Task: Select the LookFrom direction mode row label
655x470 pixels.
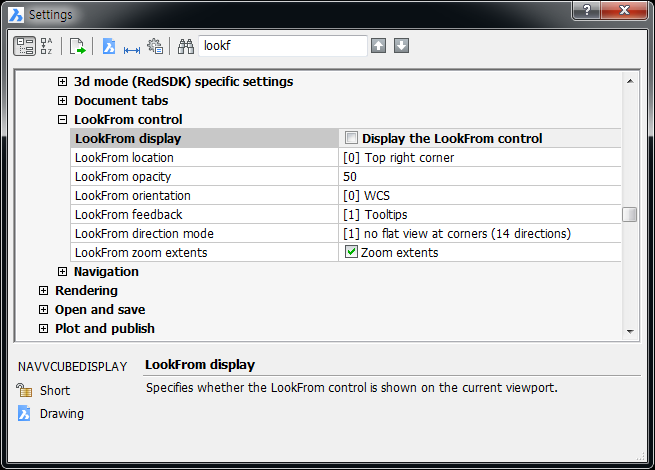Action: [x=205, y=234]
